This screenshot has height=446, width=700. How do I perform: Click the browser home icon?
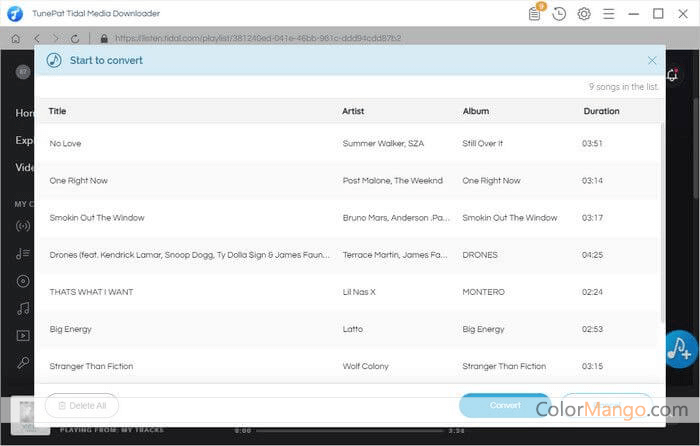(15, 38)
